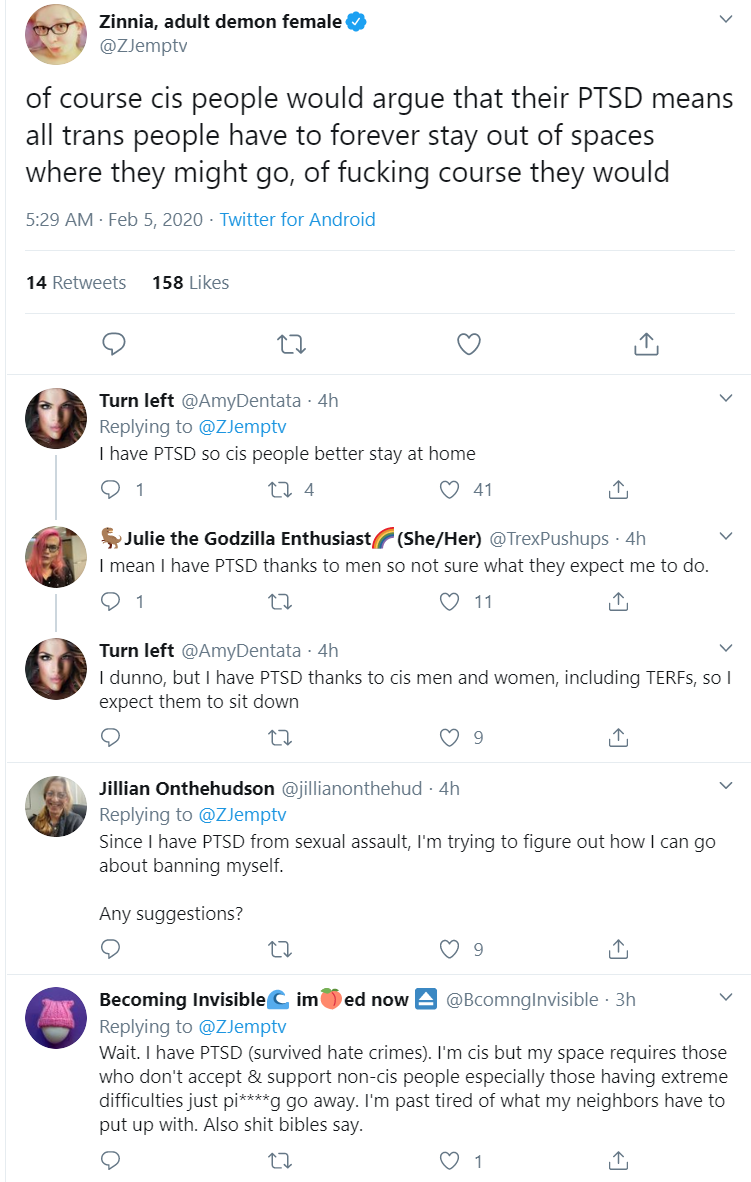
Task: Retweet the Becoming Invisible reply
Action: (280, 1161)
